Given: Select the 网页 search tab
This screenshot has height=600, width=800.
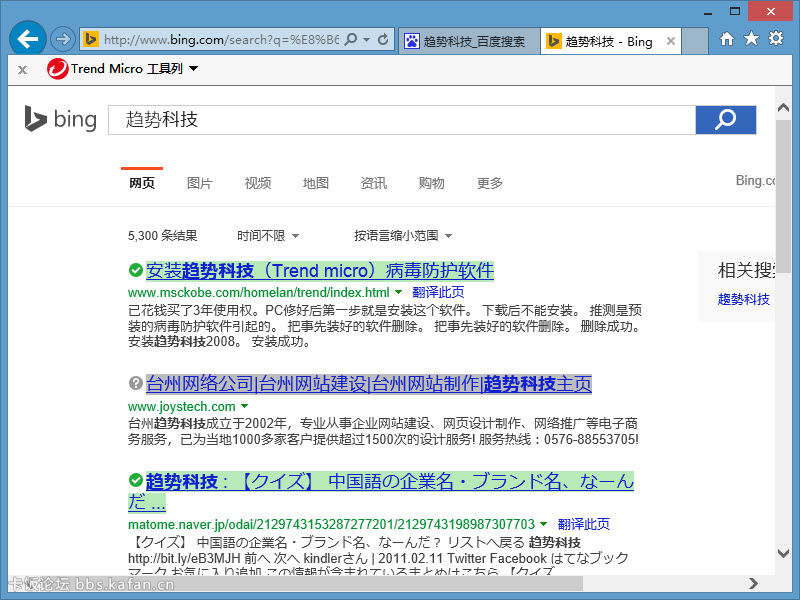Looking at the screenshot, I should (142, 183).
